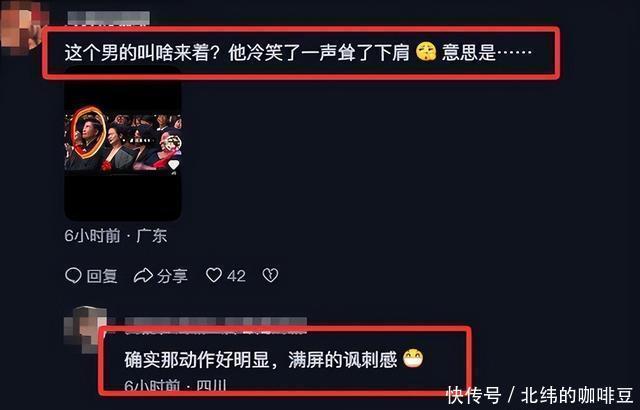Select the reply text 确实那动作好明显

[x=197, y=359]
